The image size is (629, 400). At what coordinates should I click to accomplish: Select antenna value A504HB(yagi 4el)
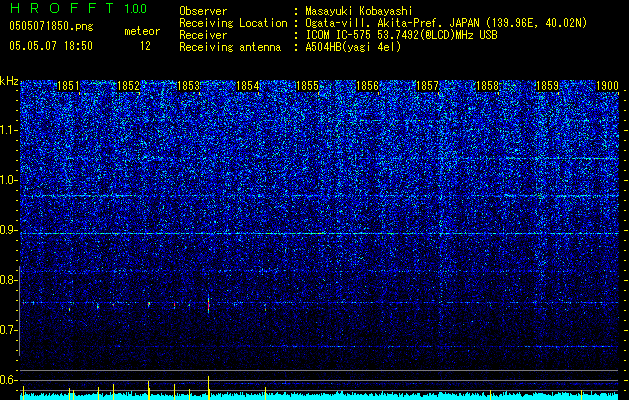click(x=353, y=47)
